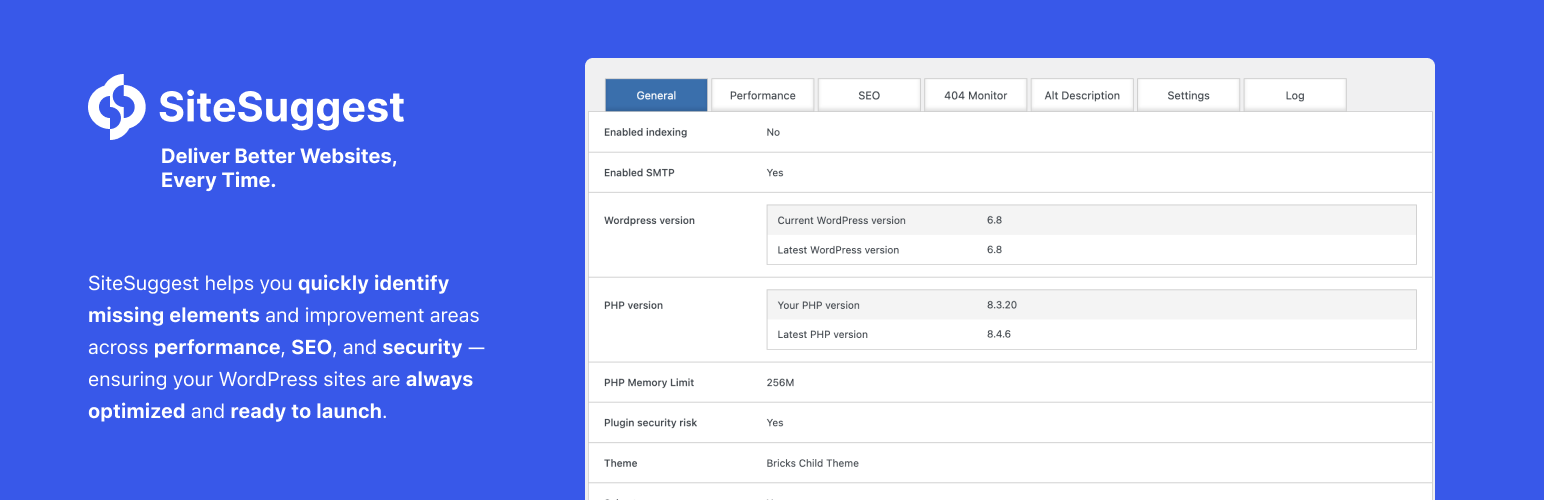The width and height of the screenshot is (1544, 500).
Task: Switch to the Performance tab
Action: [x=762, y=95]
